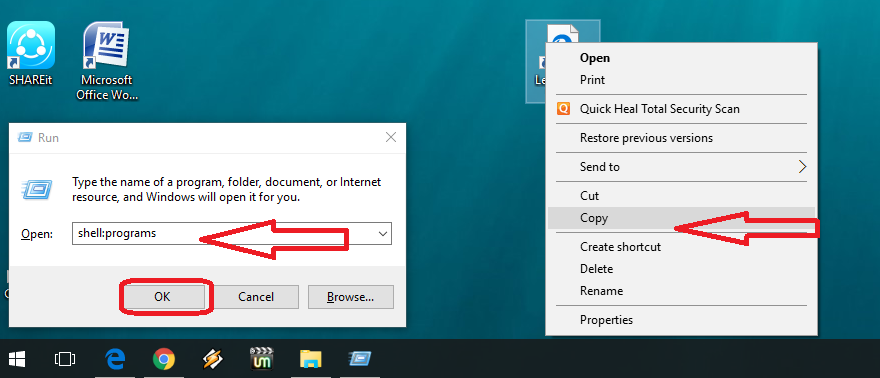Click the "Type the name of a program" description
Image resolution: width=880 pixels, height=378 pixels.
tap(227, 190)
